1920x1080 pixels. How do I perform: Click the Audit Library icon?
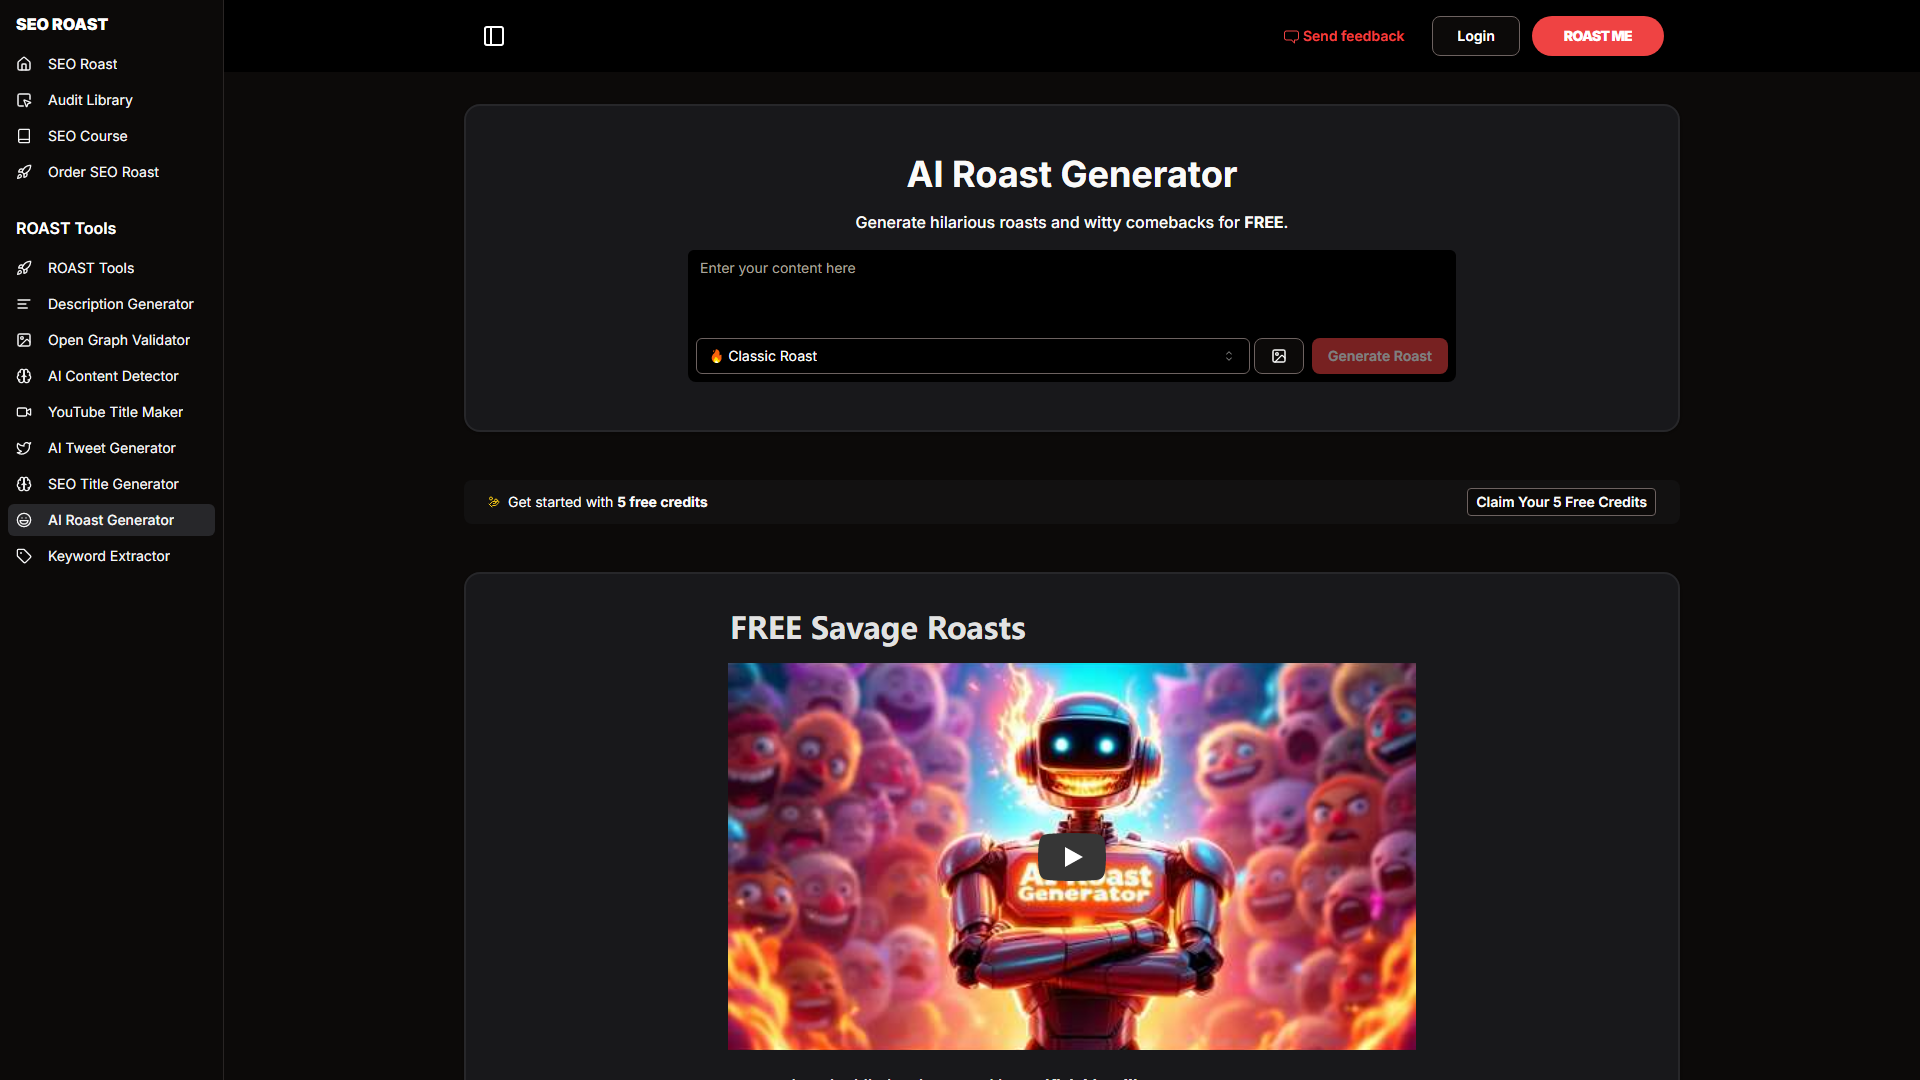click(x=24, y=100)
